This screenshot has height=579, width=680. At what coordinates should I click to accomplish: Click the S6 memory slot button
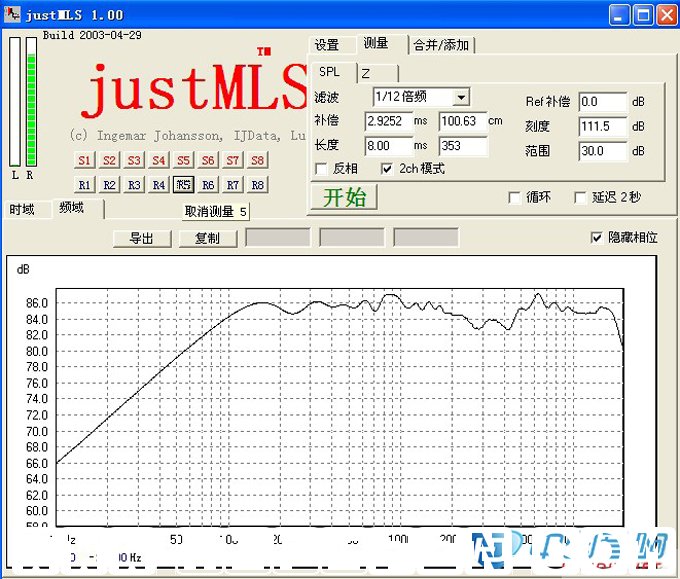click(208, 160)
